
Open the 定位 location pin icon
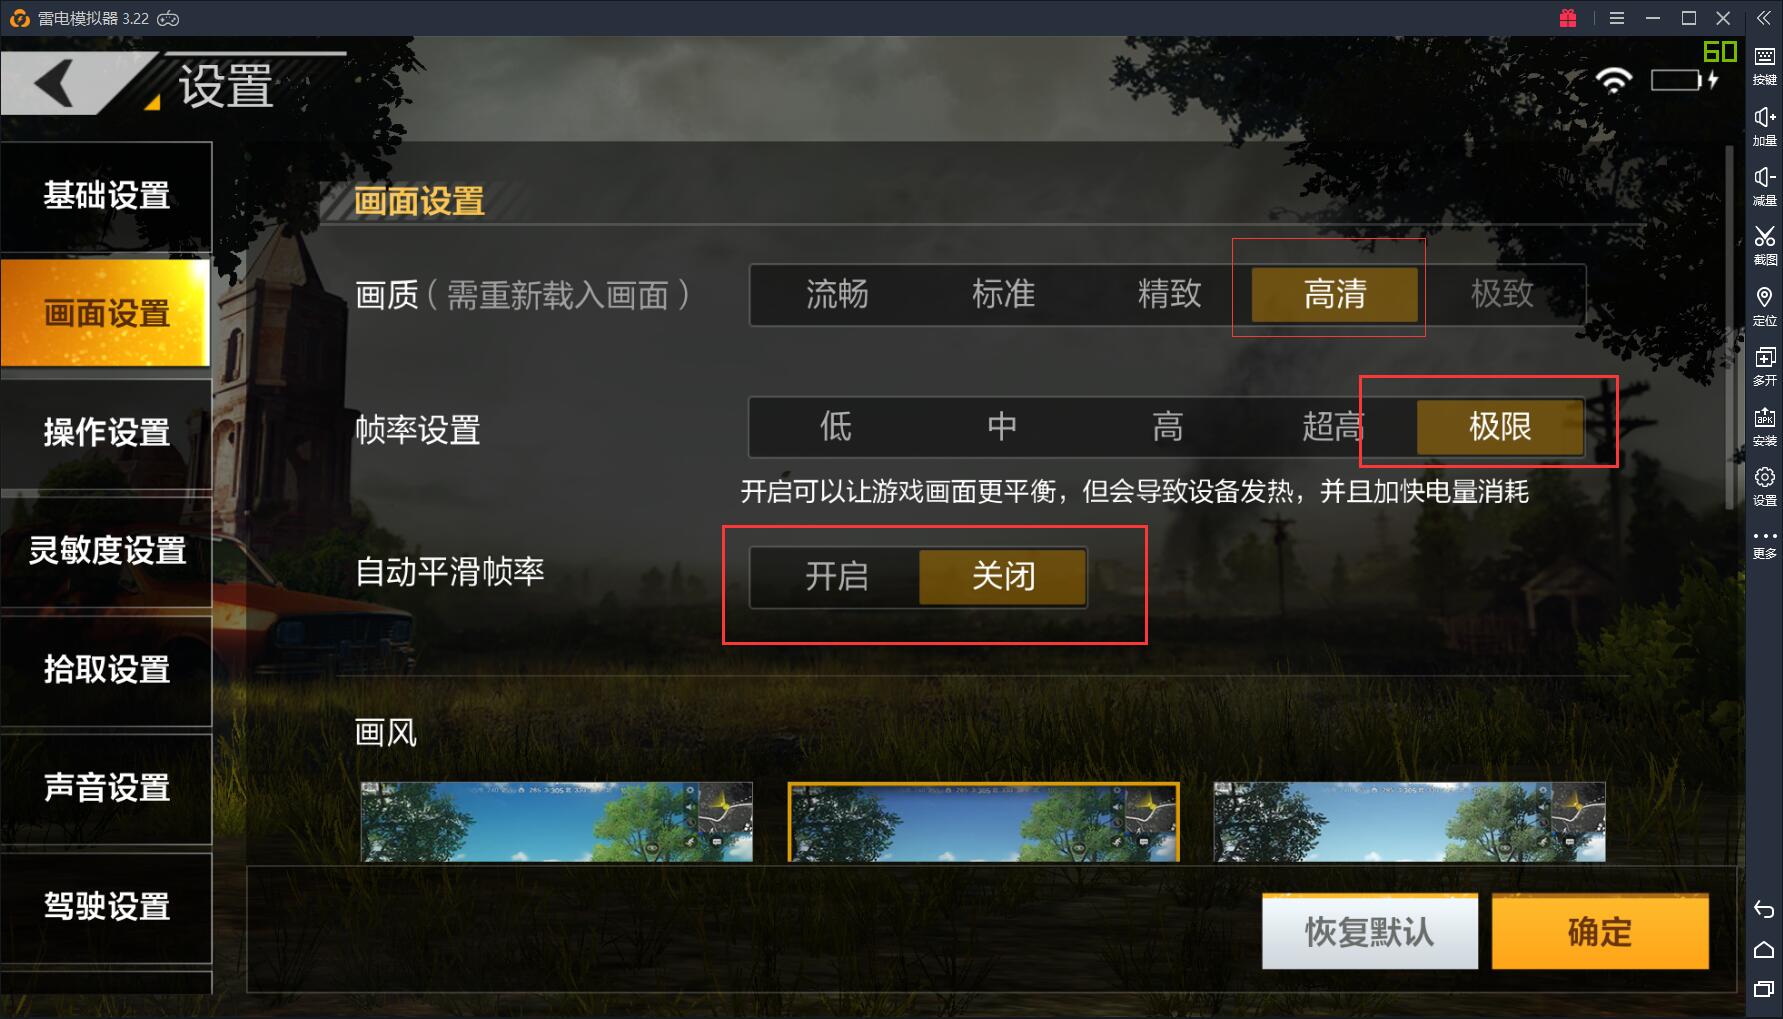(1765, 306)
